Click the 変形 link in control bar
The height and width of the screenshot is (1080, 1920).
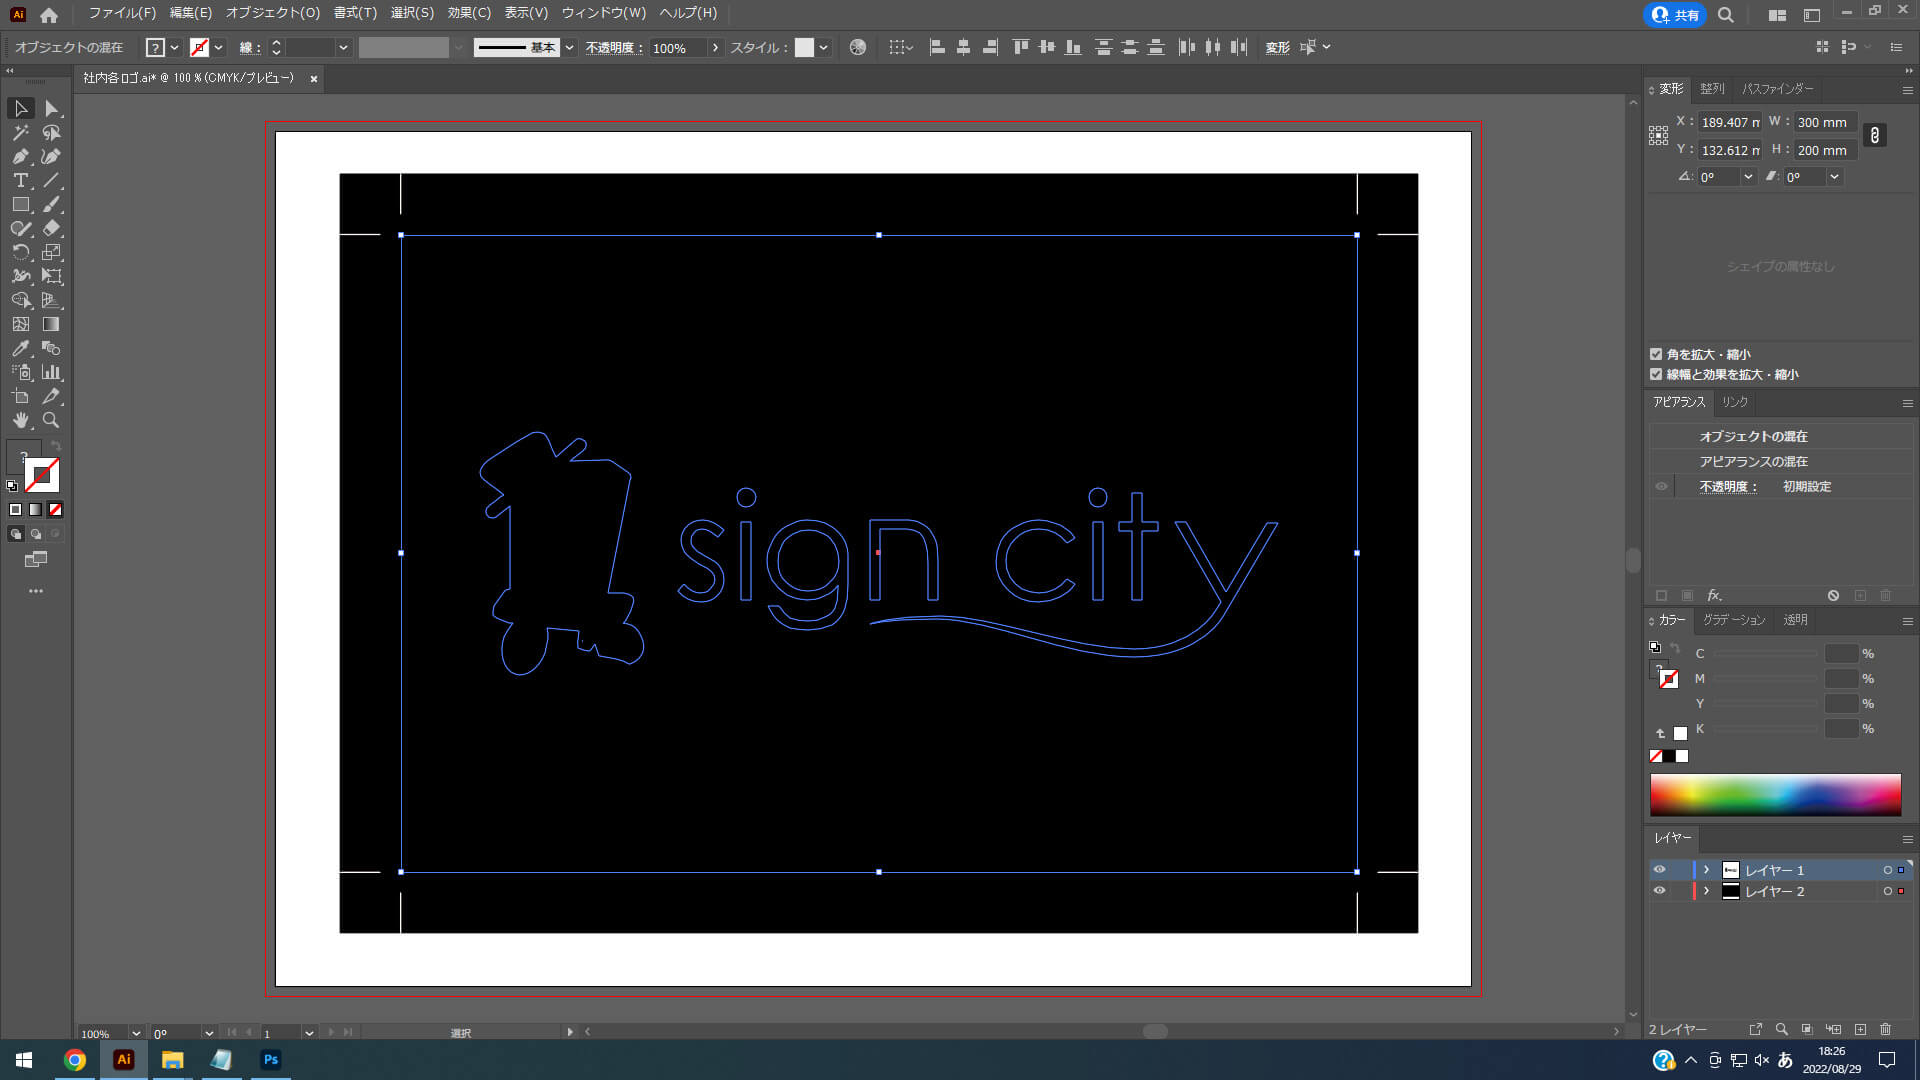[x=1277, y=47]
